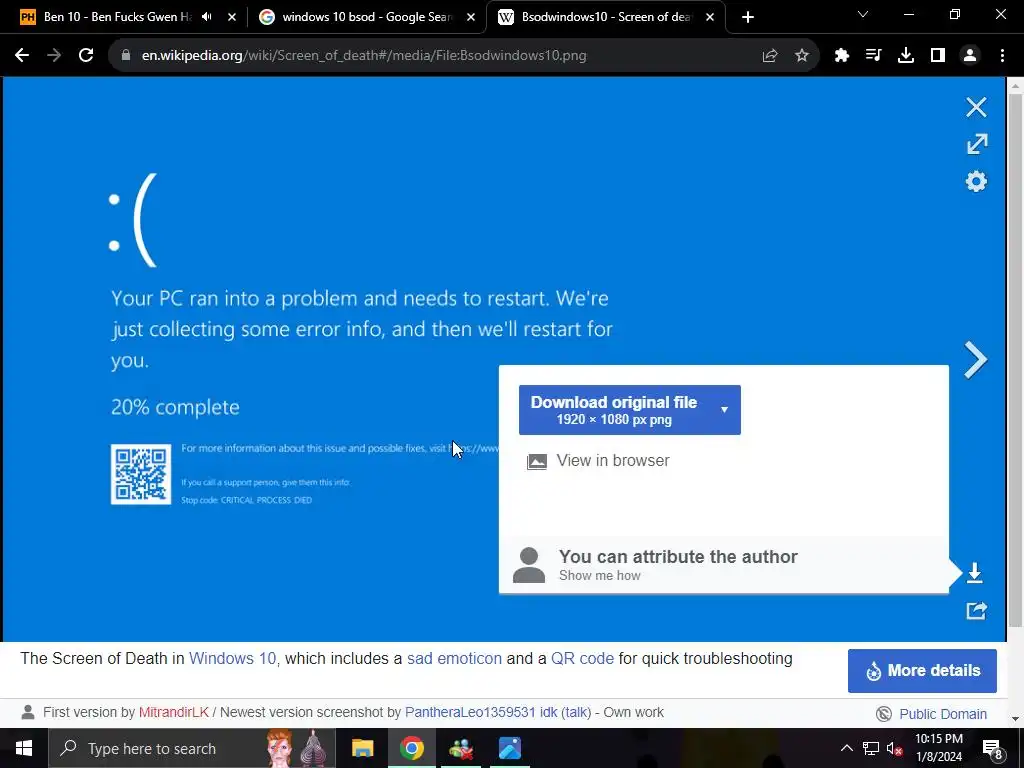Reload the current page
Viewport: 1024px width, 768px height.
click(86, 56)
